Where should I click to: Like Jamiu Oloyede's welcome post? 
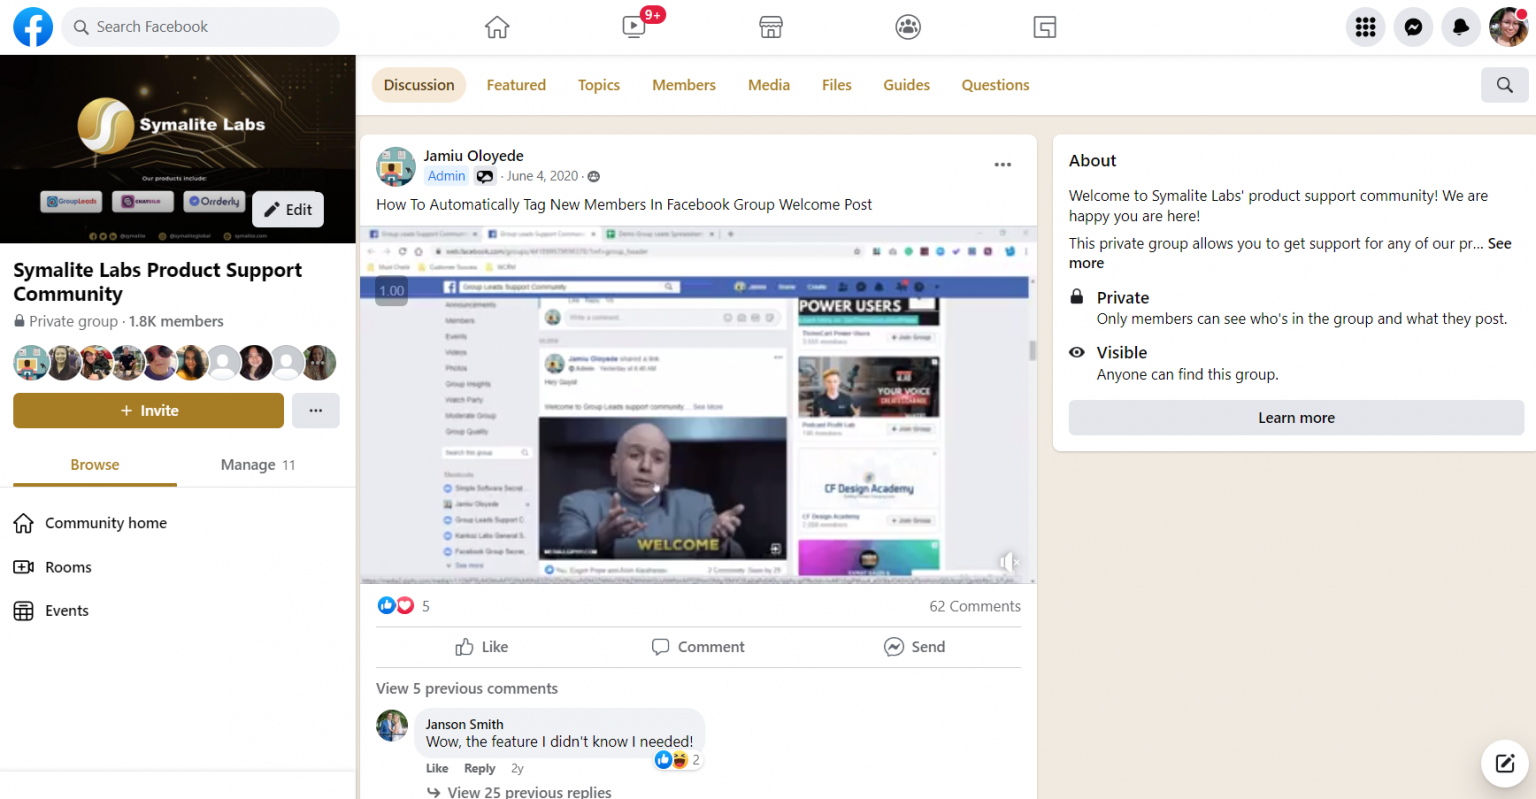[481, 646]
